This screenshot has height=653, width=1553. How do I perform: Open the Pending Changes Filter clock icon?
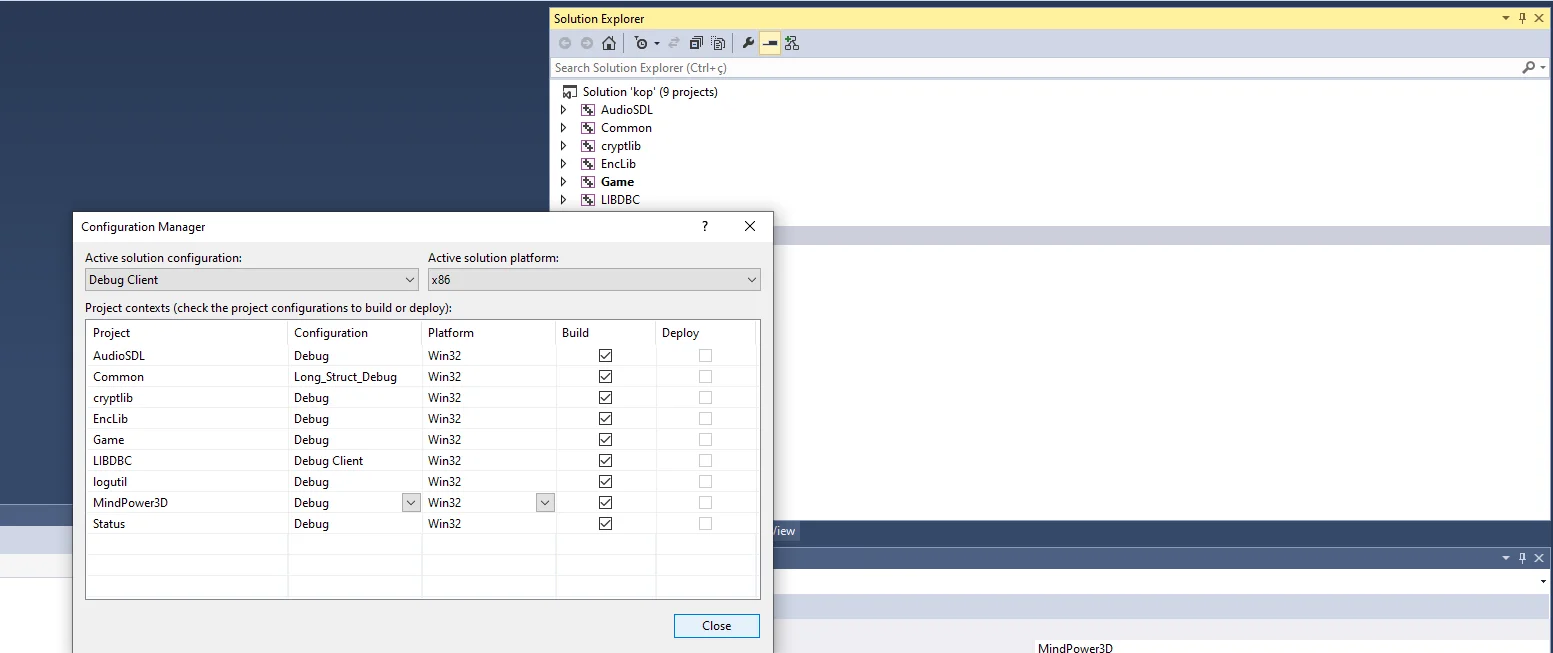[x=641, y=43]
